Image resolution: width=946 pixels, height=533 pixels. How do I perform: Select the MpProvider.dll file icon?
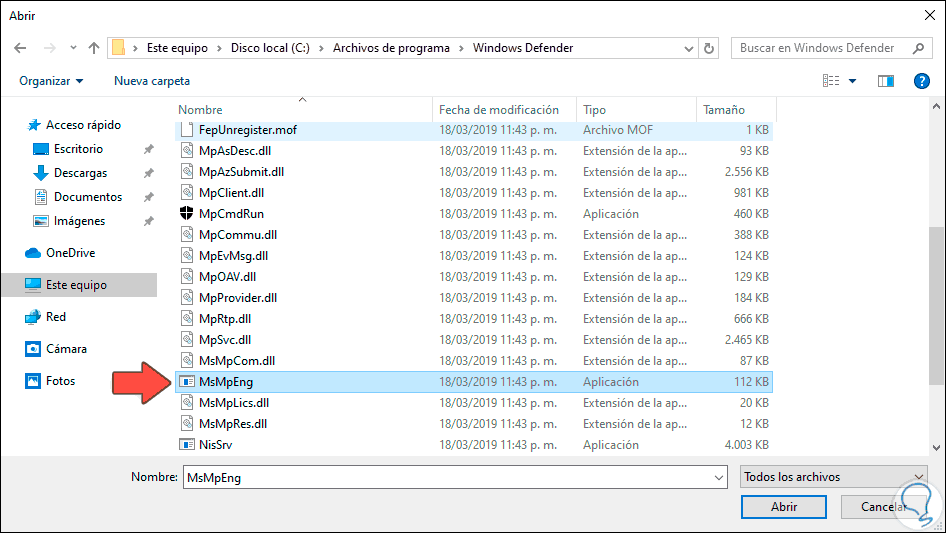(x=187, y=298)
